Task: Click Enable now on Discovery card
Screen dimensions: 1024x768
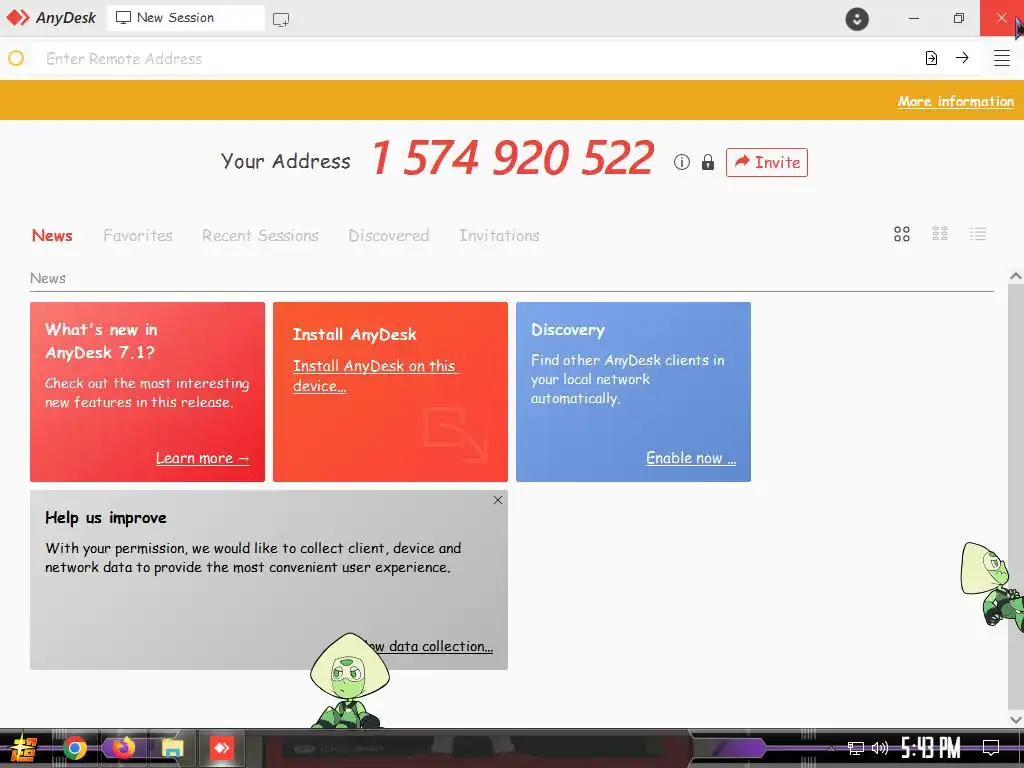Action: point(691,458)
